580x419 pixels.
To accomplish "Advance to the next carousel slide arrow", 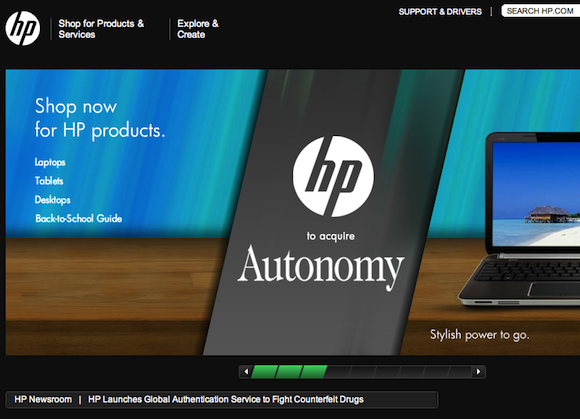I will [479, 372].
